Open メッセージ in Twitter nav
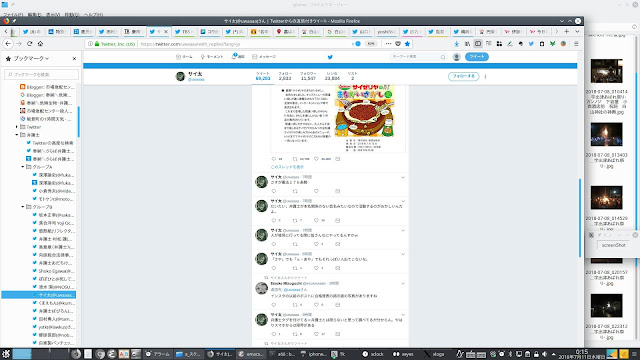 click(x=264, y=57)
